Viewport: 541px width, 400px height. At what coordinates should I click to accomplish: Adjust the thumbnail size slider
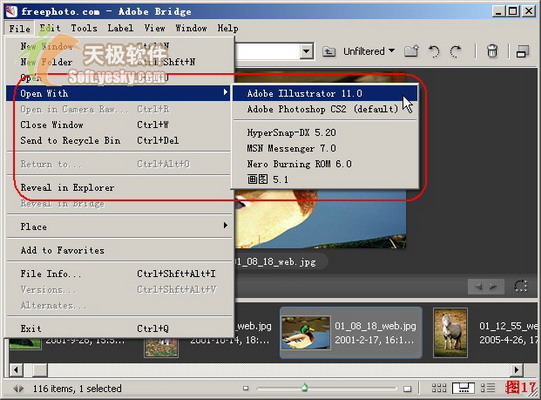pyautogui.click(x=304, y=388)
